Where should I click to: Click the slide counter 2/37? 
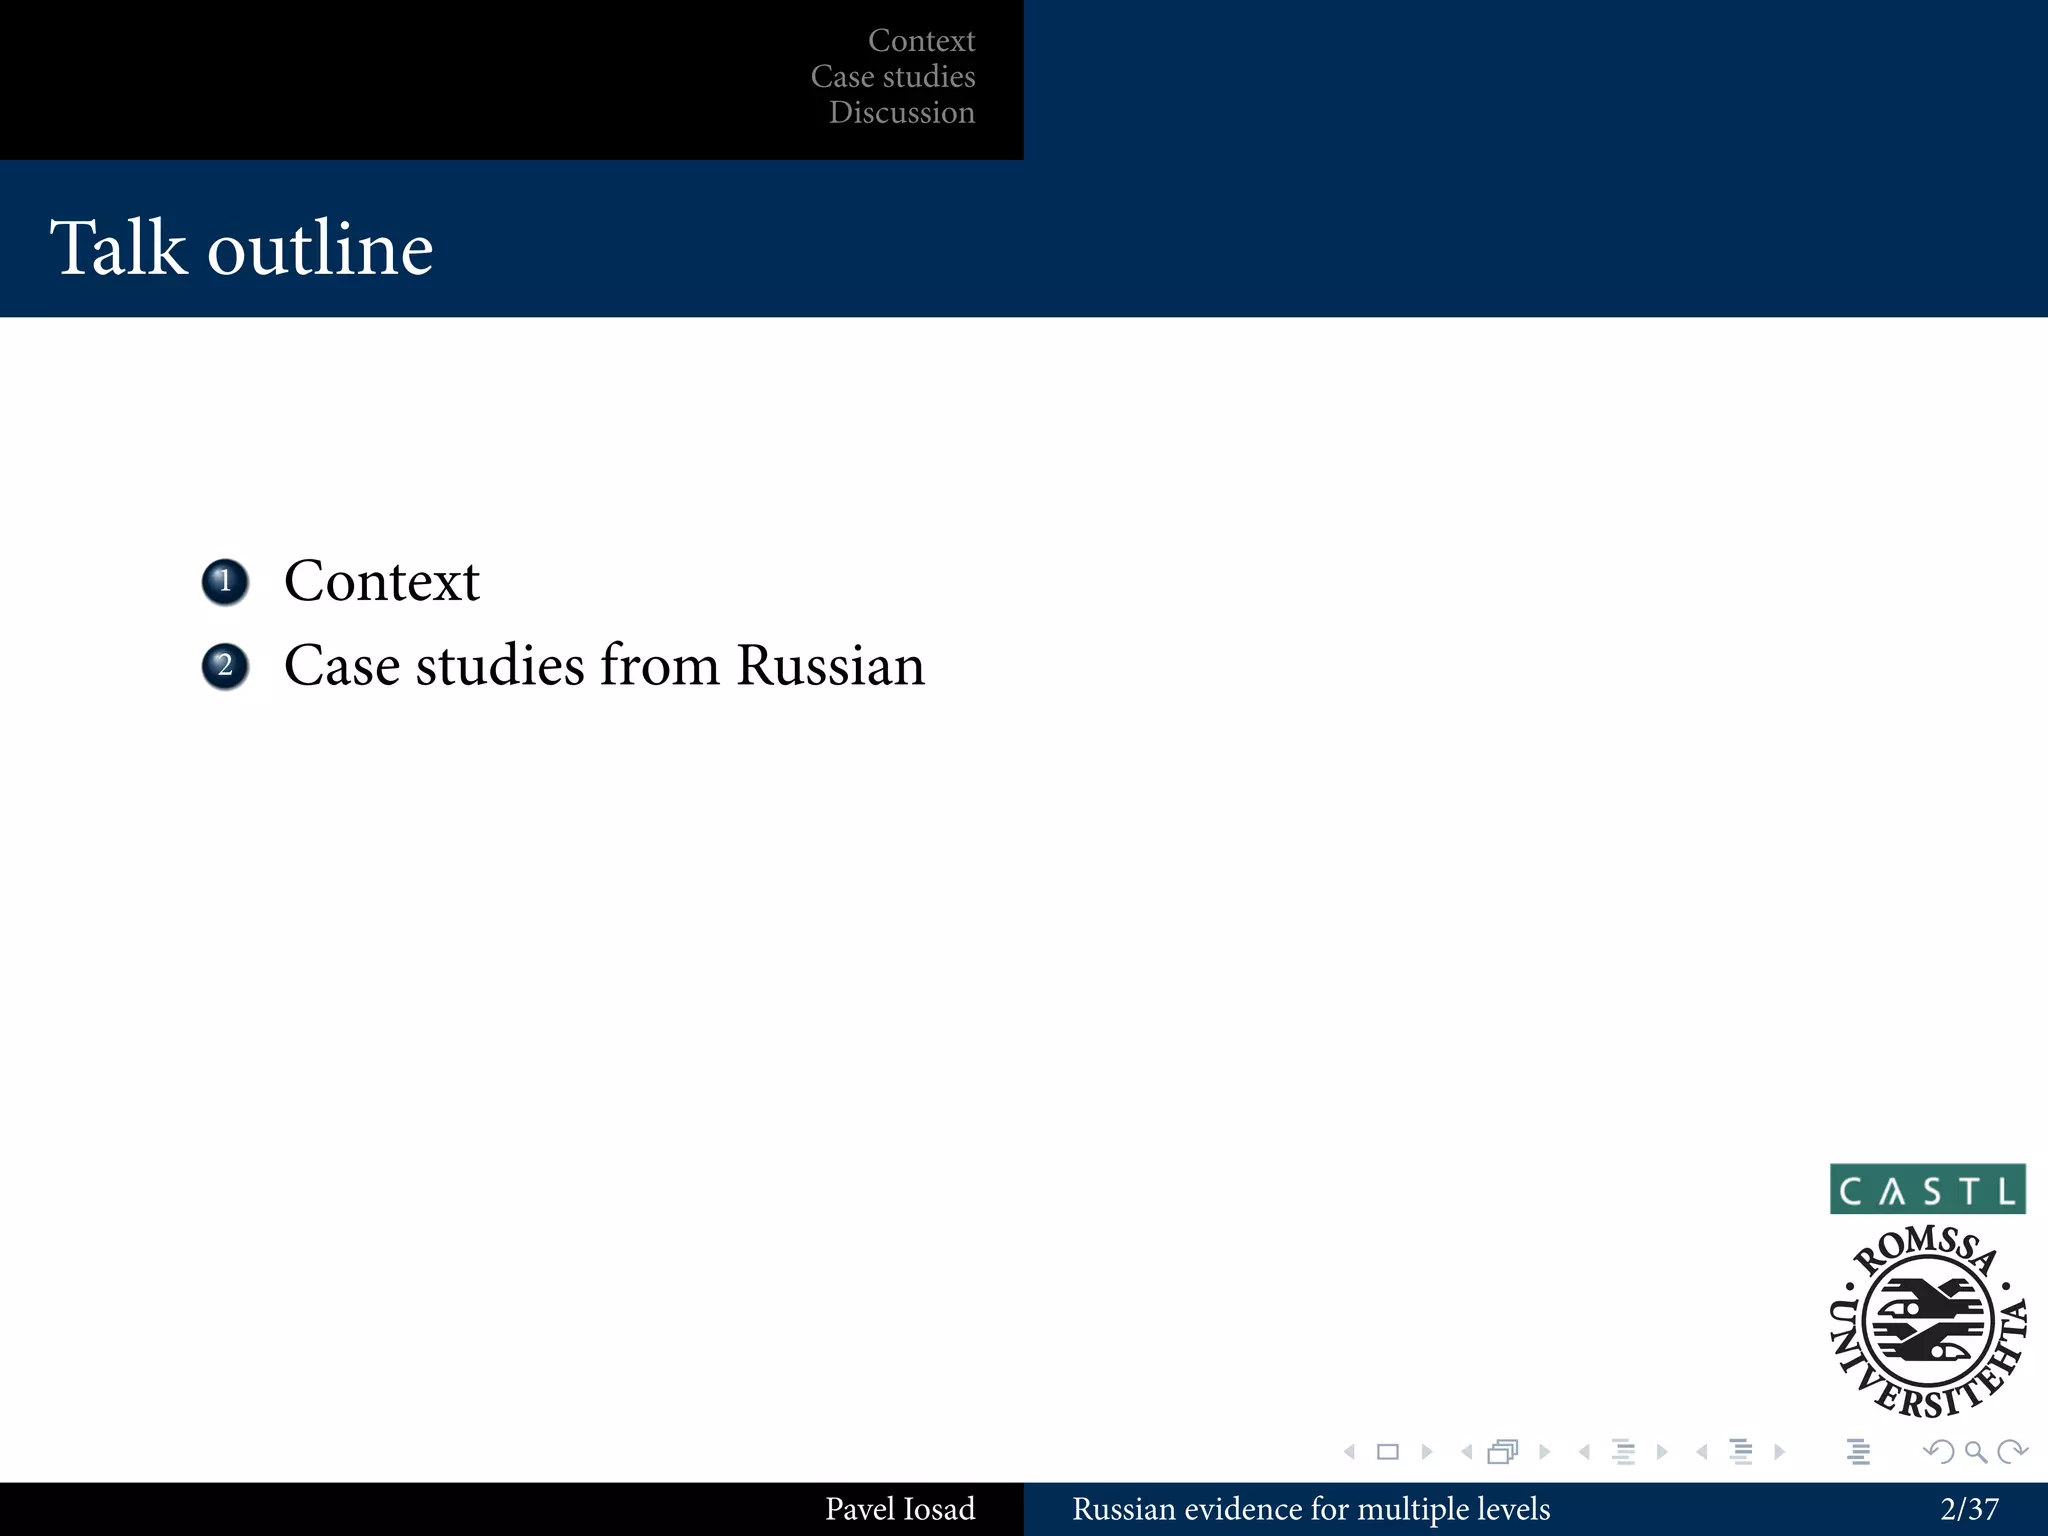(x=1969, y=1509)
